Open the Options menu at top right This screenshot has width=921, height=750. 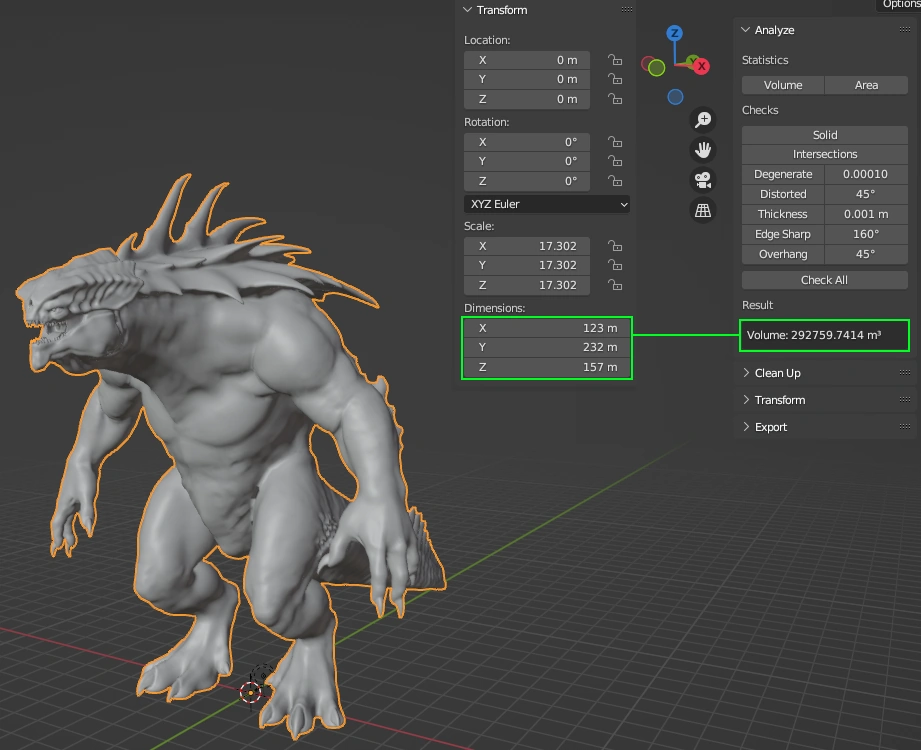[x=901, y=5]
